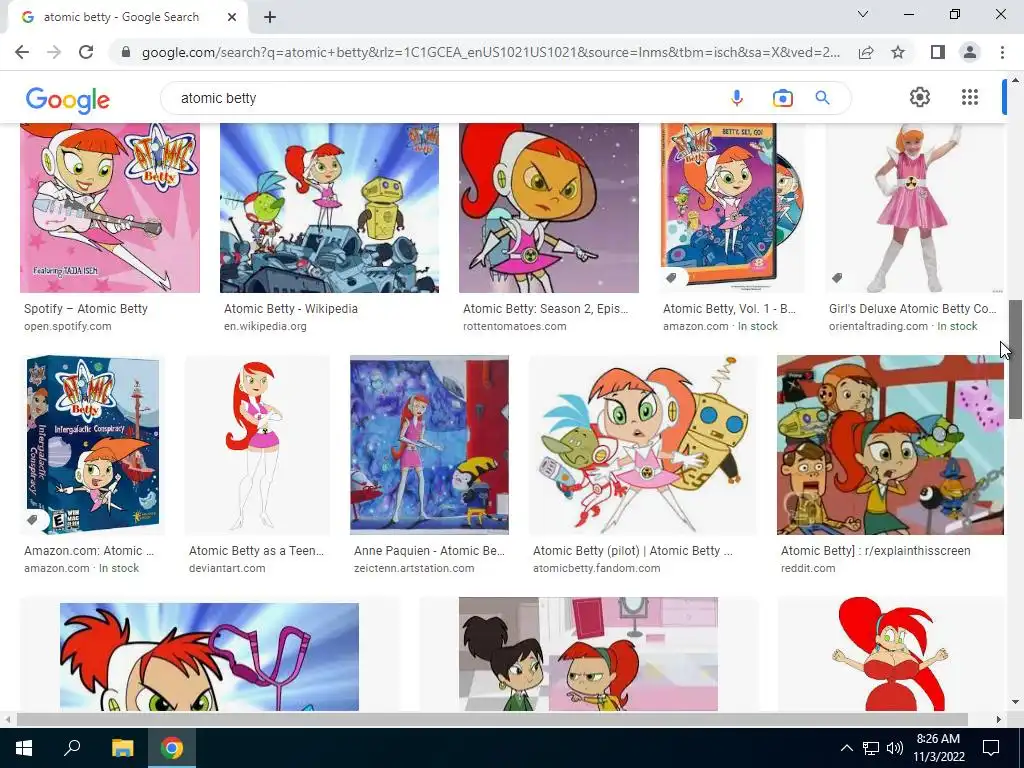
Task: Open the explainthisscreen reddit image
Action: click(890, 445)
